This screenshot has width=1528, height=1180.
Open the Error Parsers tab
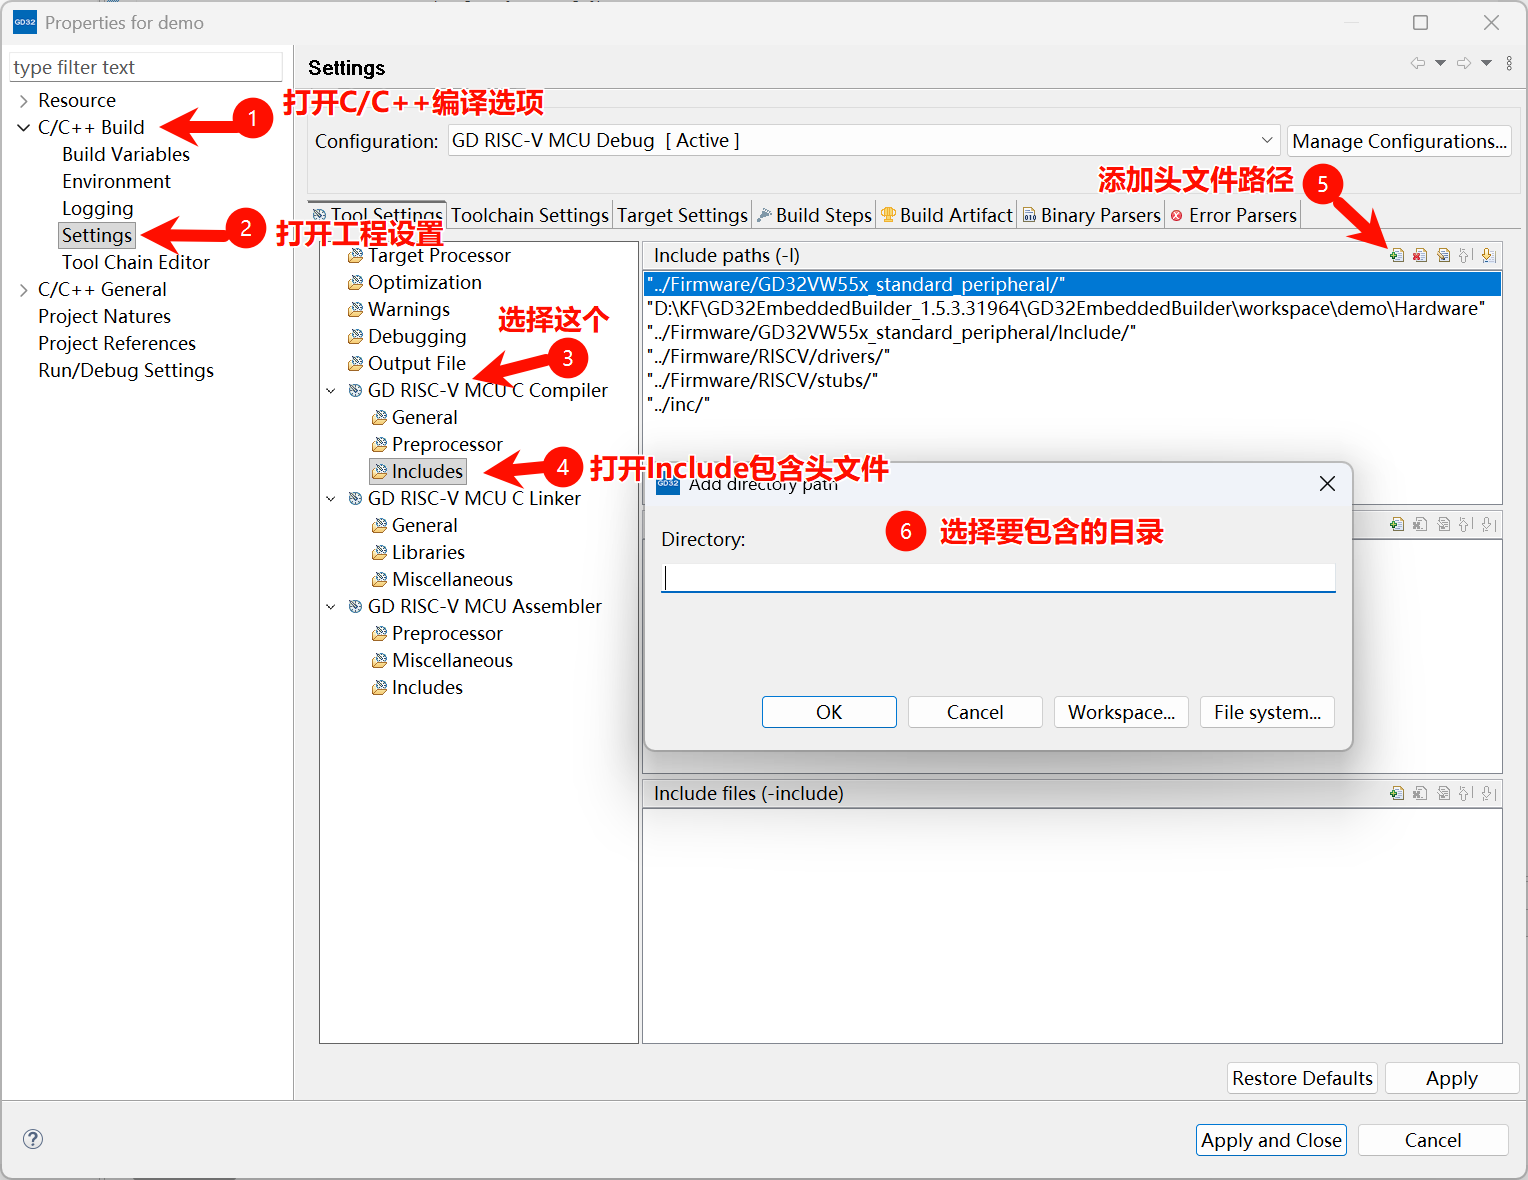[x=1241, y=216]
